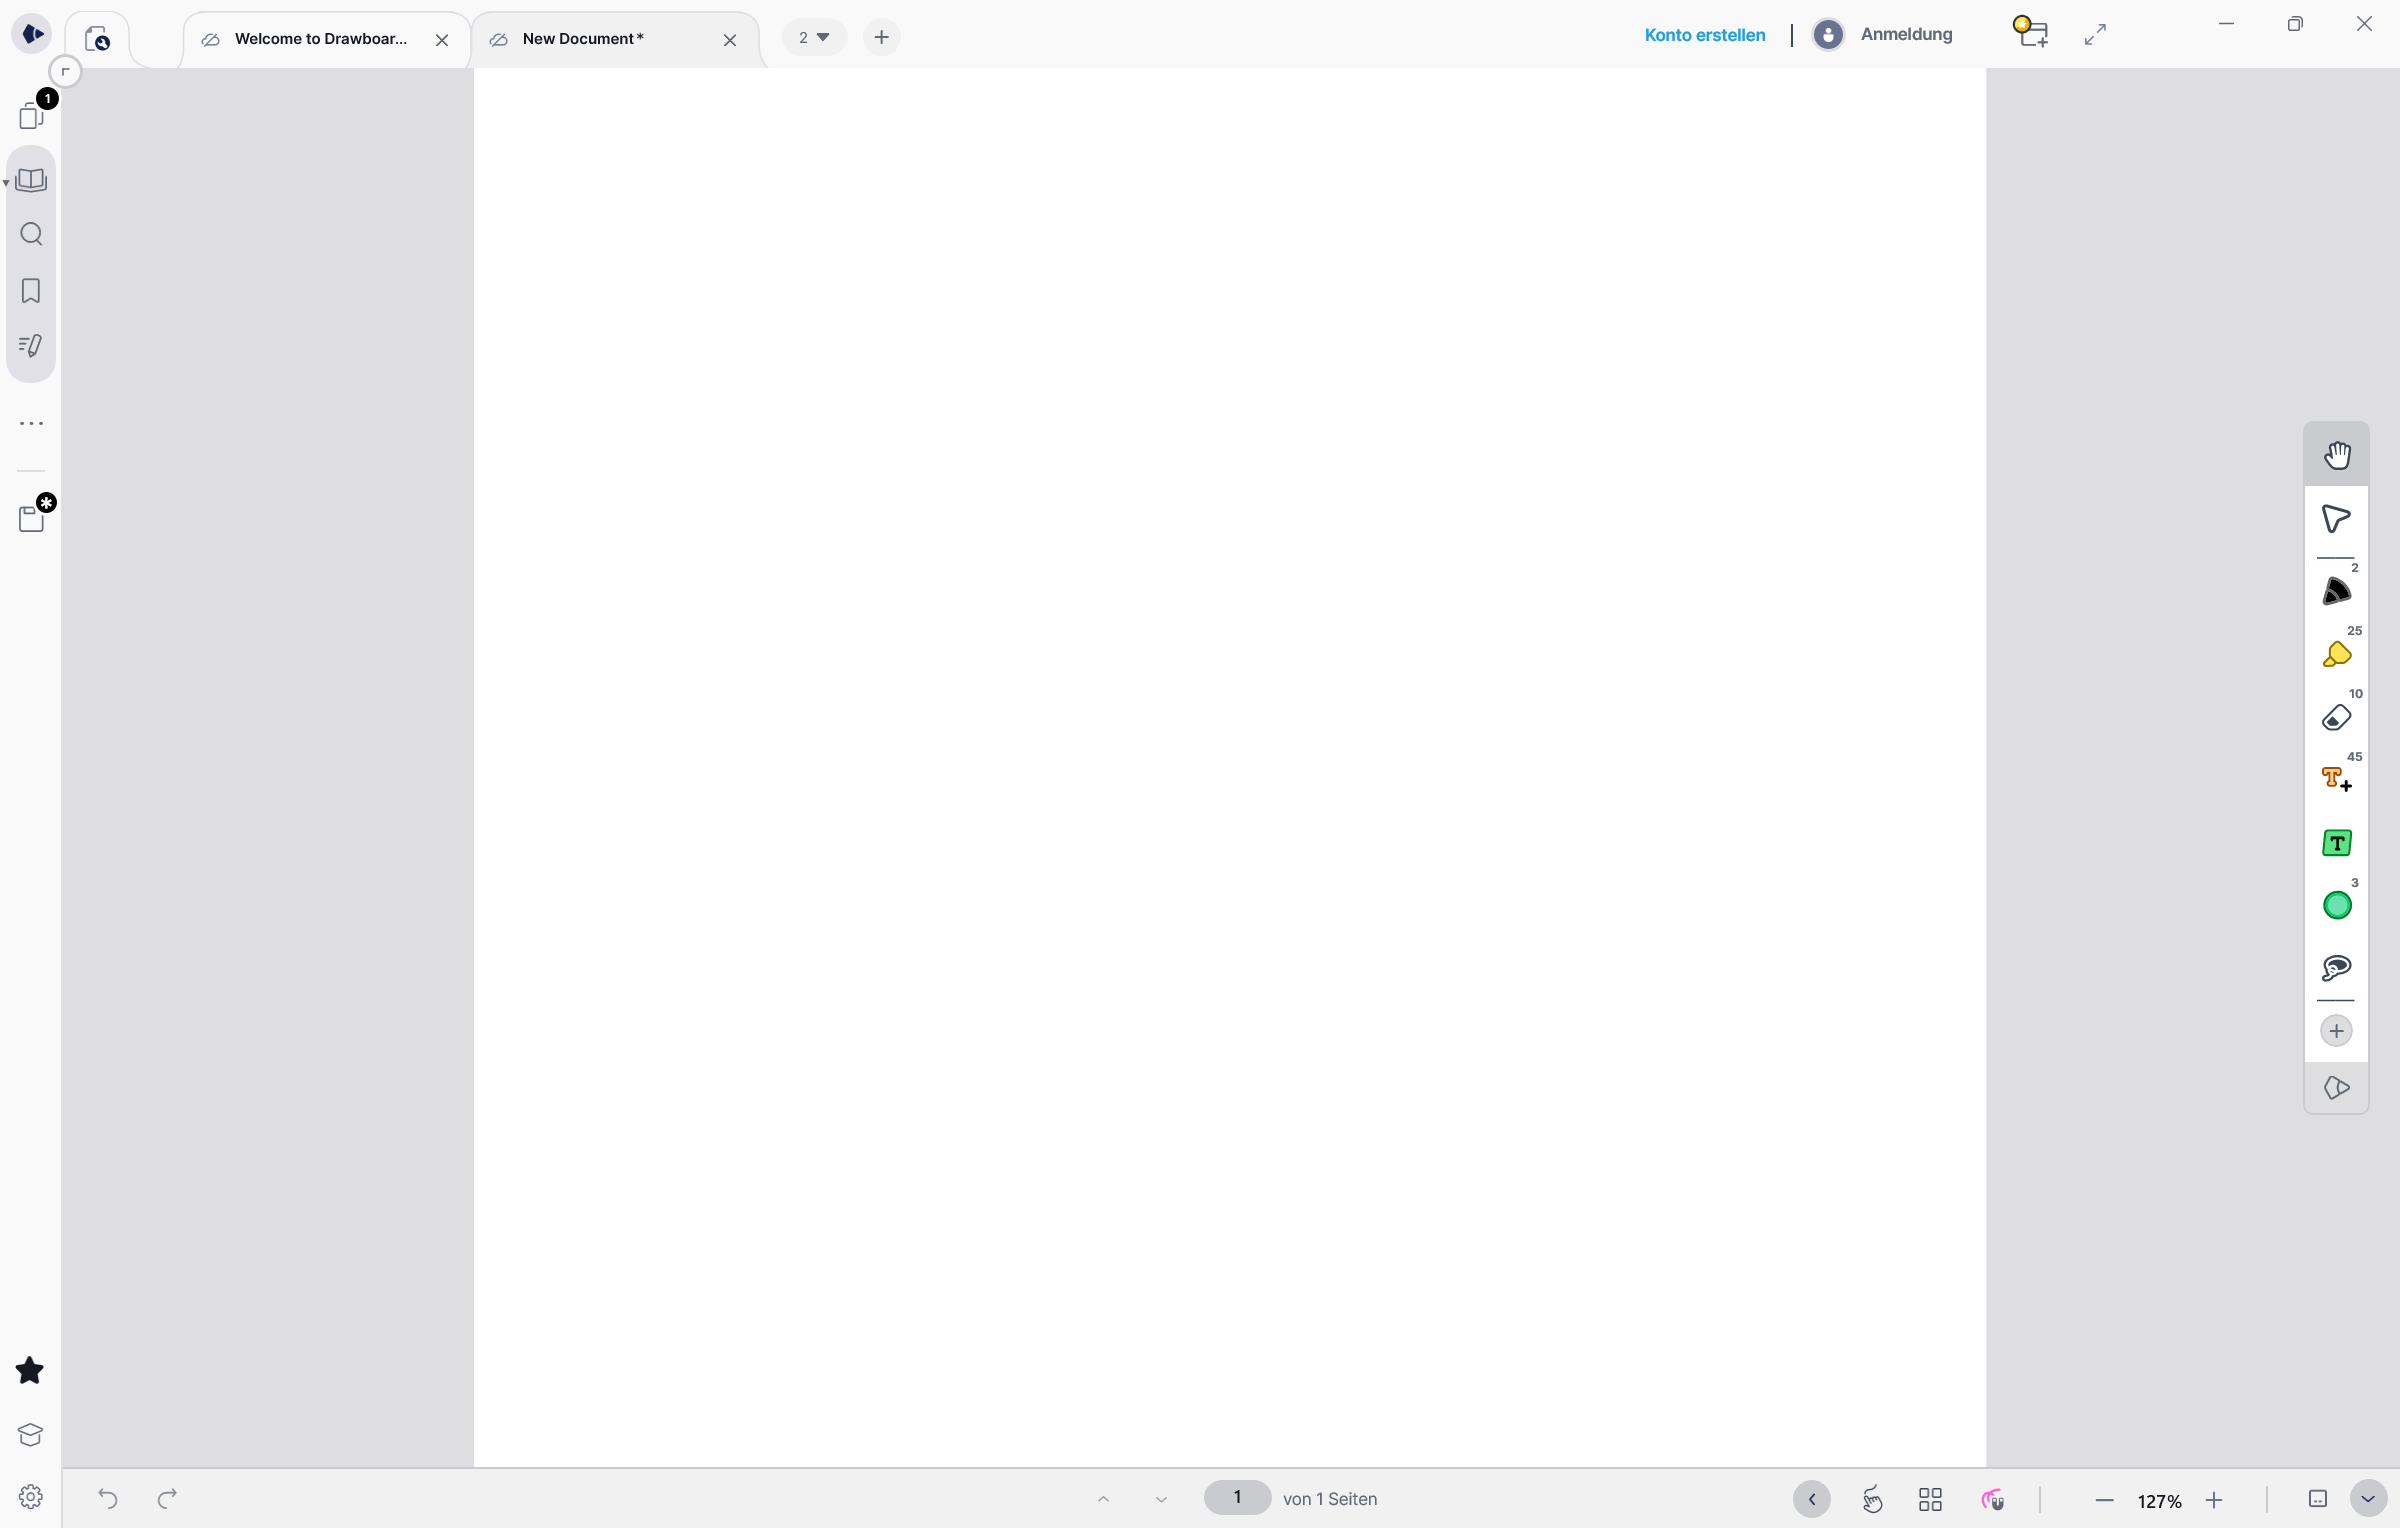This screenshot has height=1528, width=2400.
Task: Open grid page overview at the bottom
Action: pyautogui.click(x=1930, y=1499)
